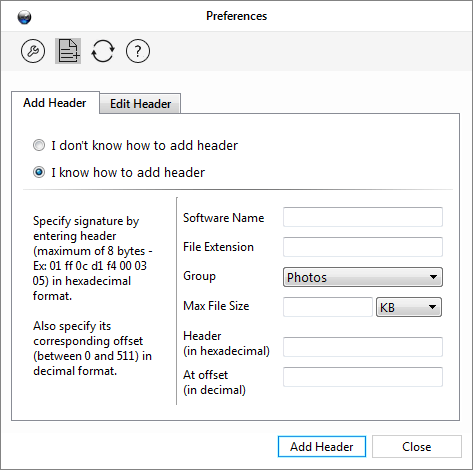Click the Preferences window title

coord(236,16)
